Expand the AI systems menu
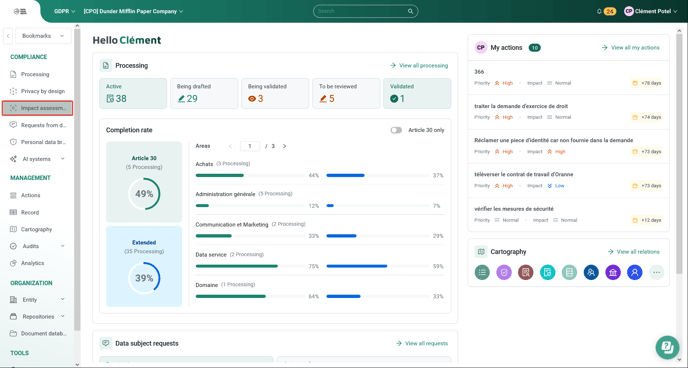Screen dimensions: 688x368 [62, 159]
